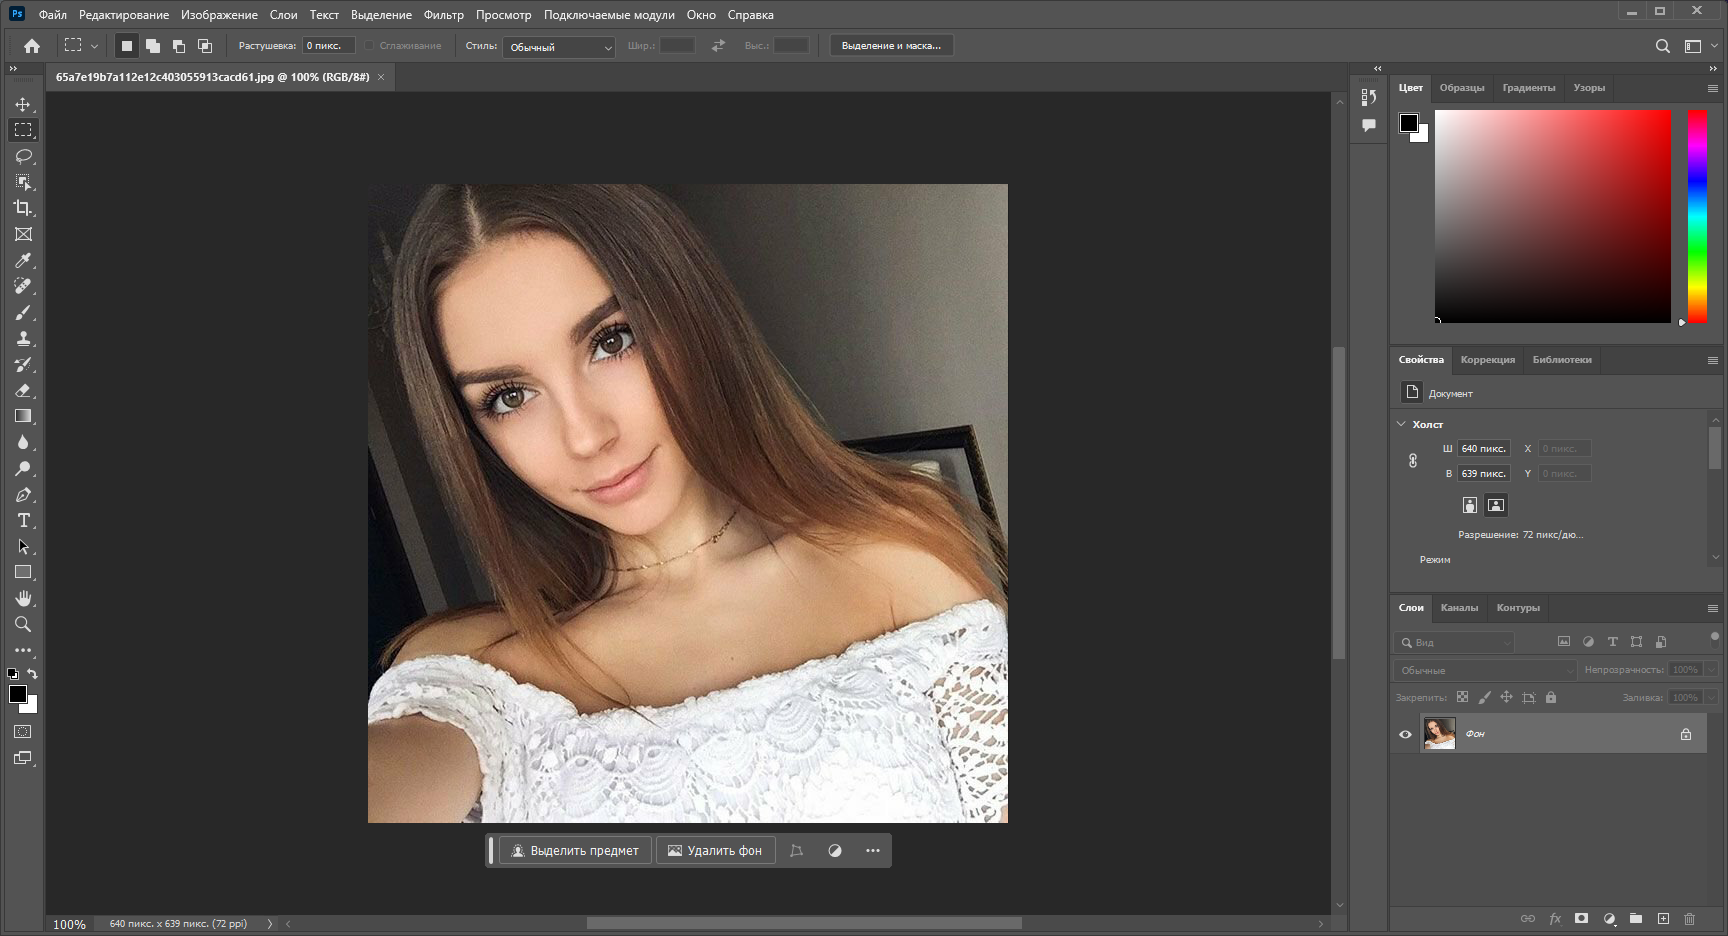The width and height of the screenshot is (1728, 936).
Task: Open the Непрозрачность percentage dropdown
Action: click(1711, 670)
